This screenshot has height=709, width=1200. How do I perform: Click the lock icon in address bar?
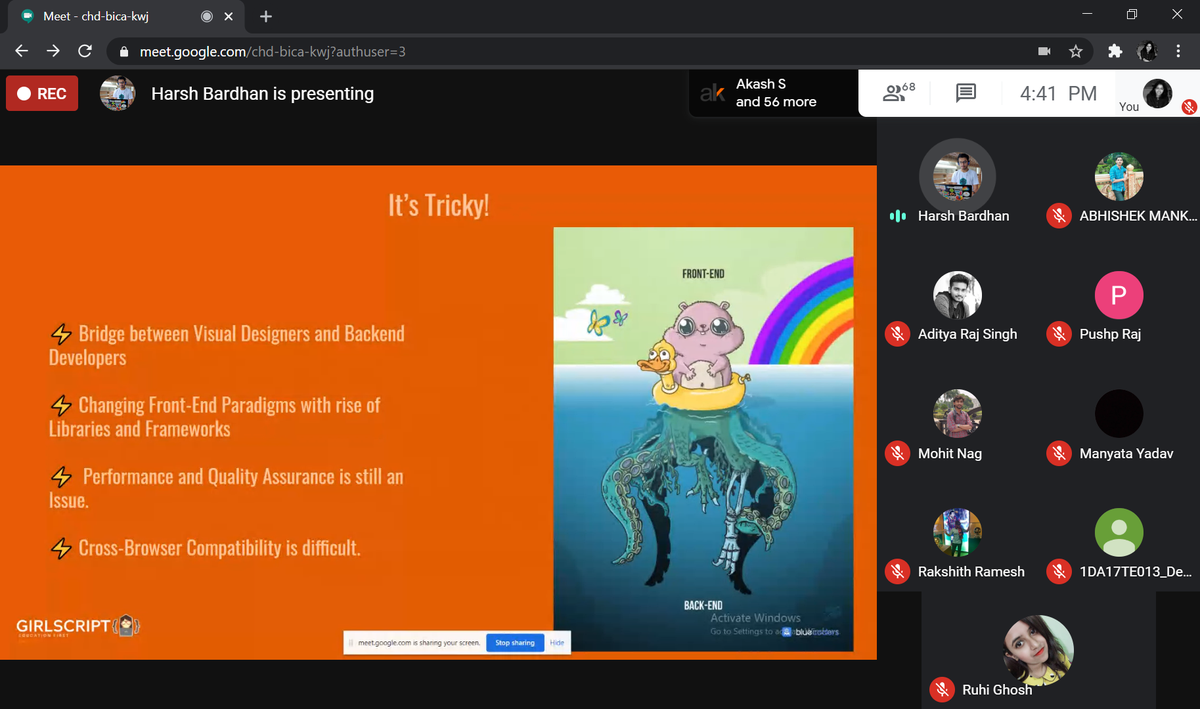124,52
